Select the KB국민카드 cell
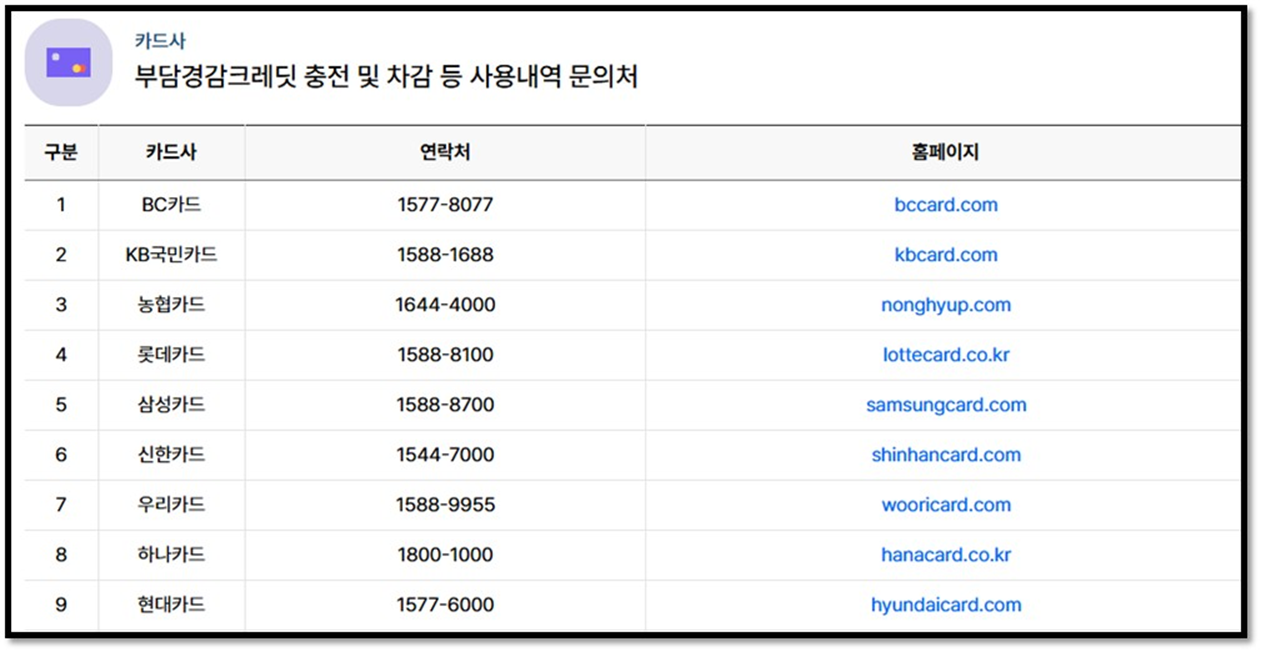 [171, 255]
